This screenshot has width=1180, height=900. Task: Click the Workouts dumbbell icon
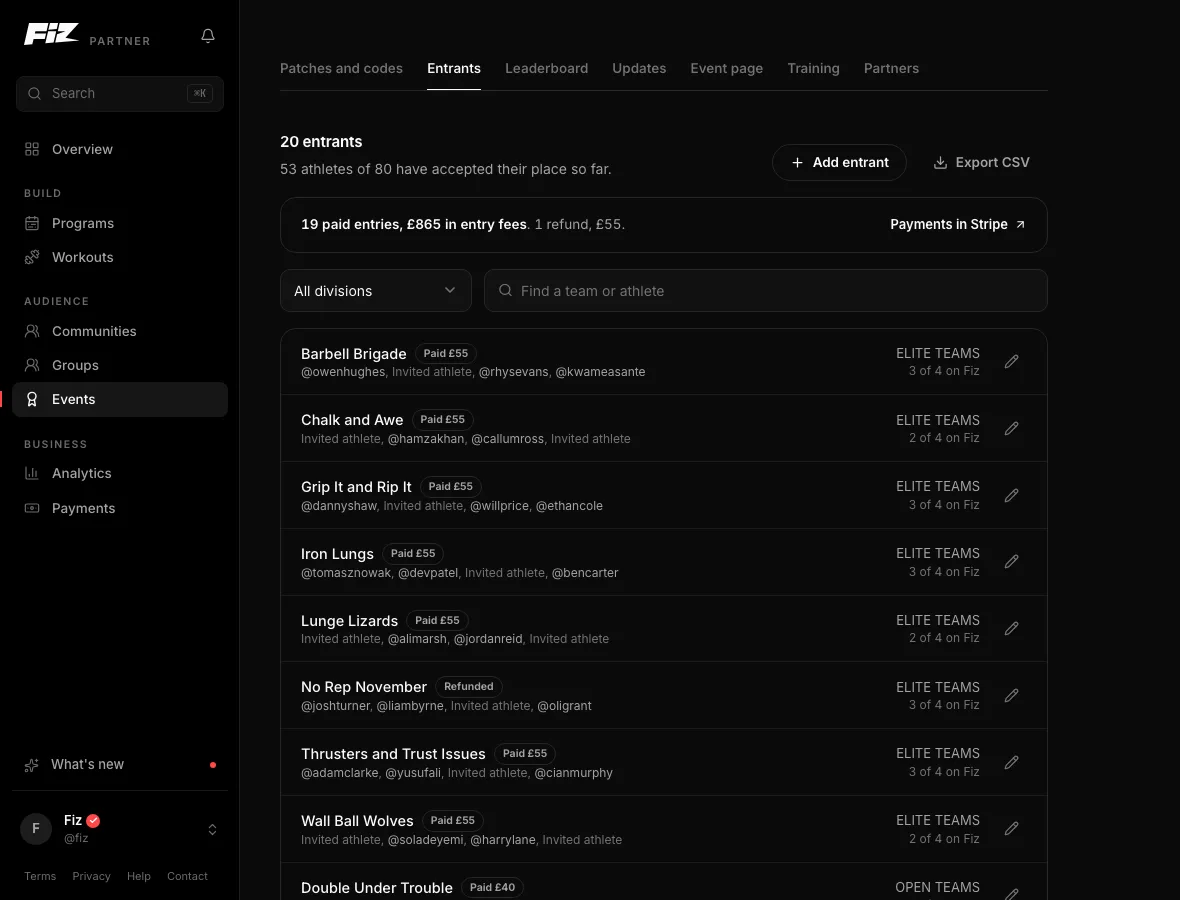[32, 257]
